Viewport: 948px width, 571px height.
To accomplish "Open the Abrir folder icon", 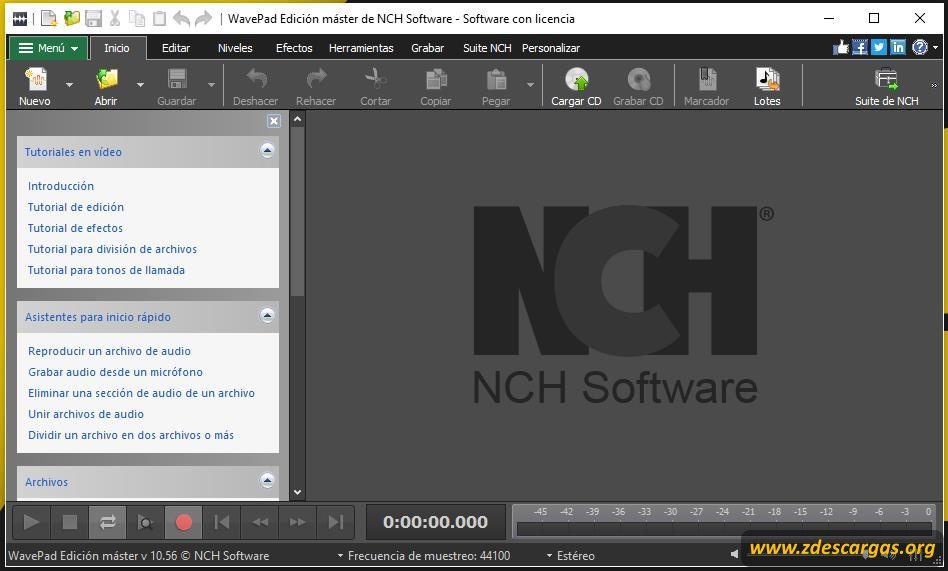I will tap(106, 80).
